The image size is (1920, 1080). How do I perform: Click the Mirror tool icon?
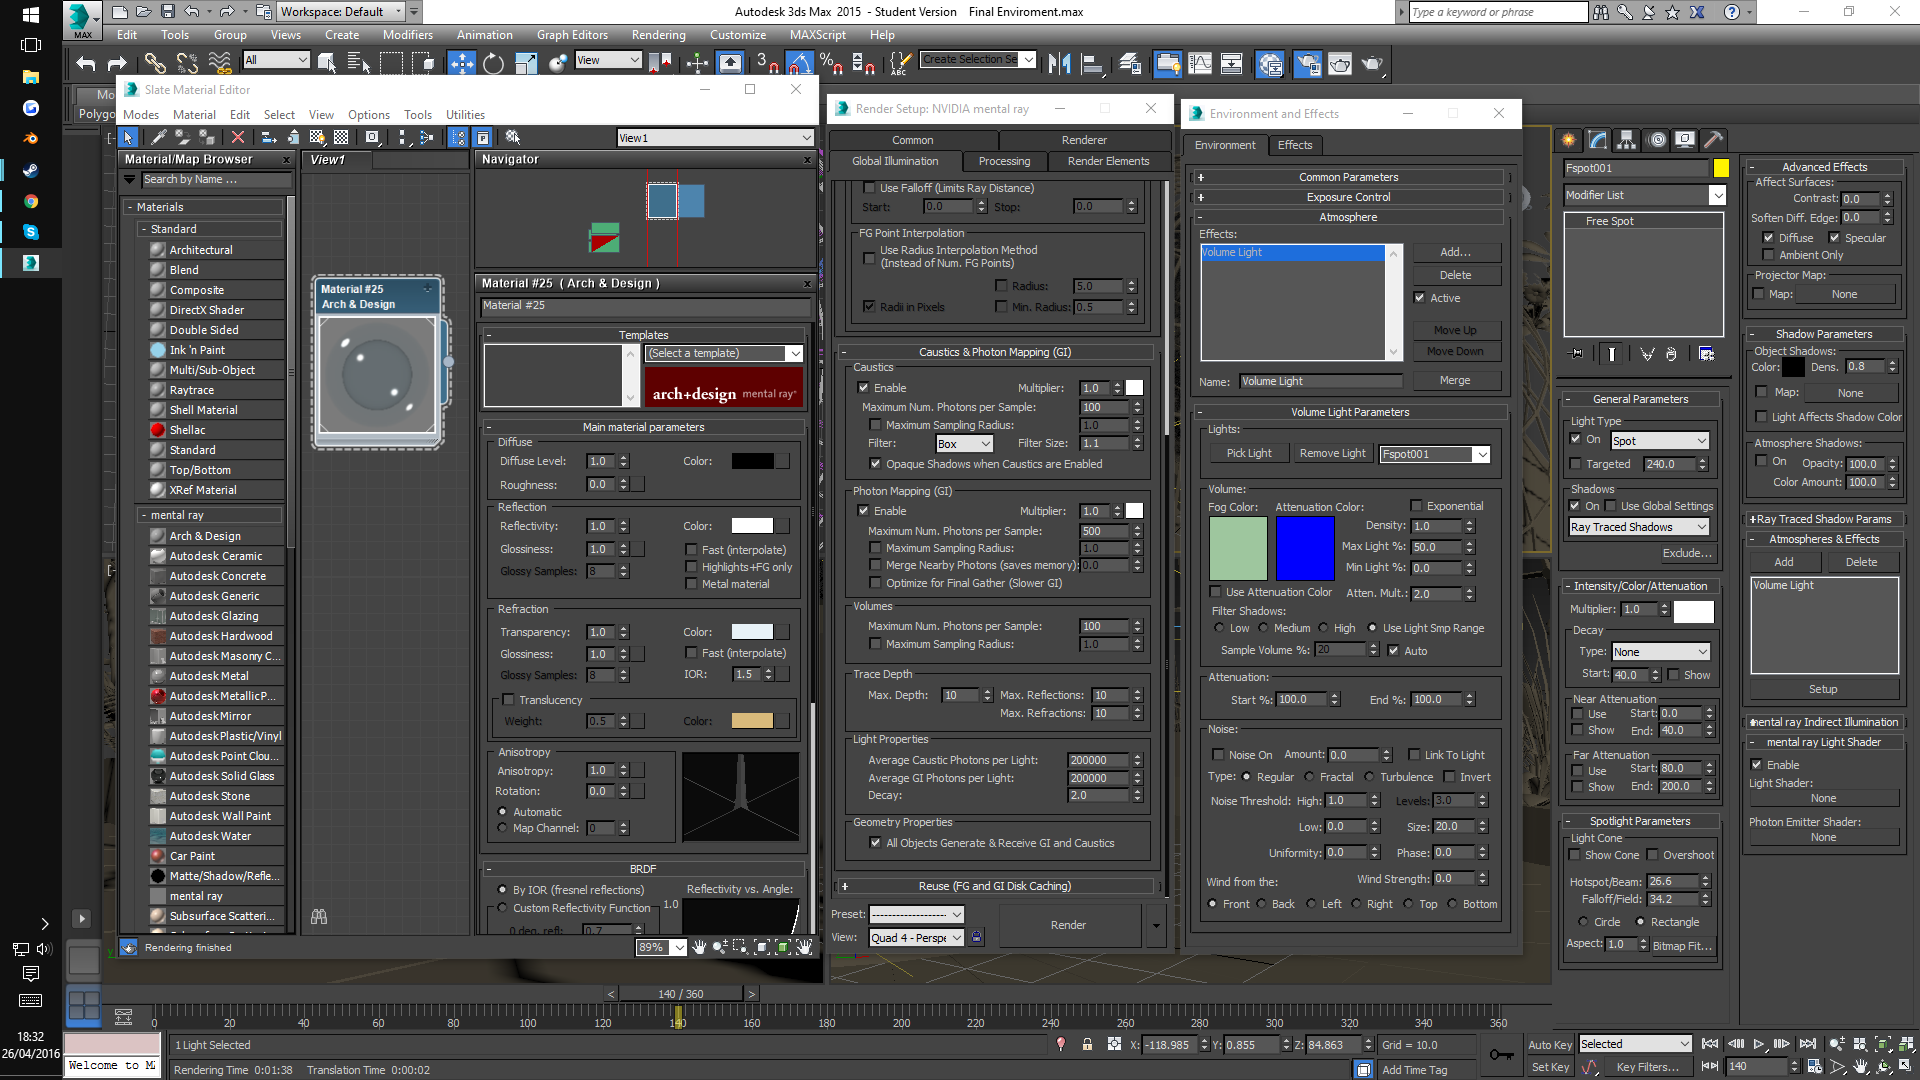point(1060,64)
